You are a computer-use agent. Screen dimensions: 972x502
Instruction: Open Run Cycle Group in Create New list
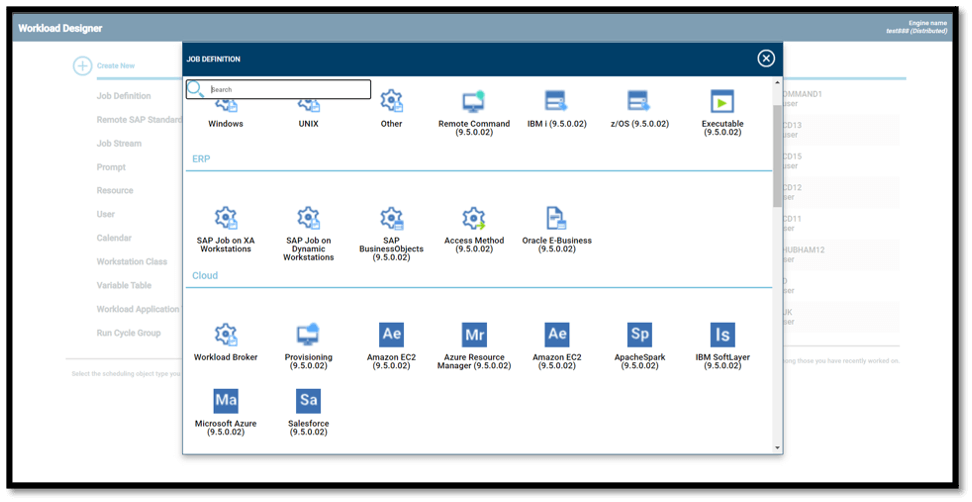tap(128, 333)
